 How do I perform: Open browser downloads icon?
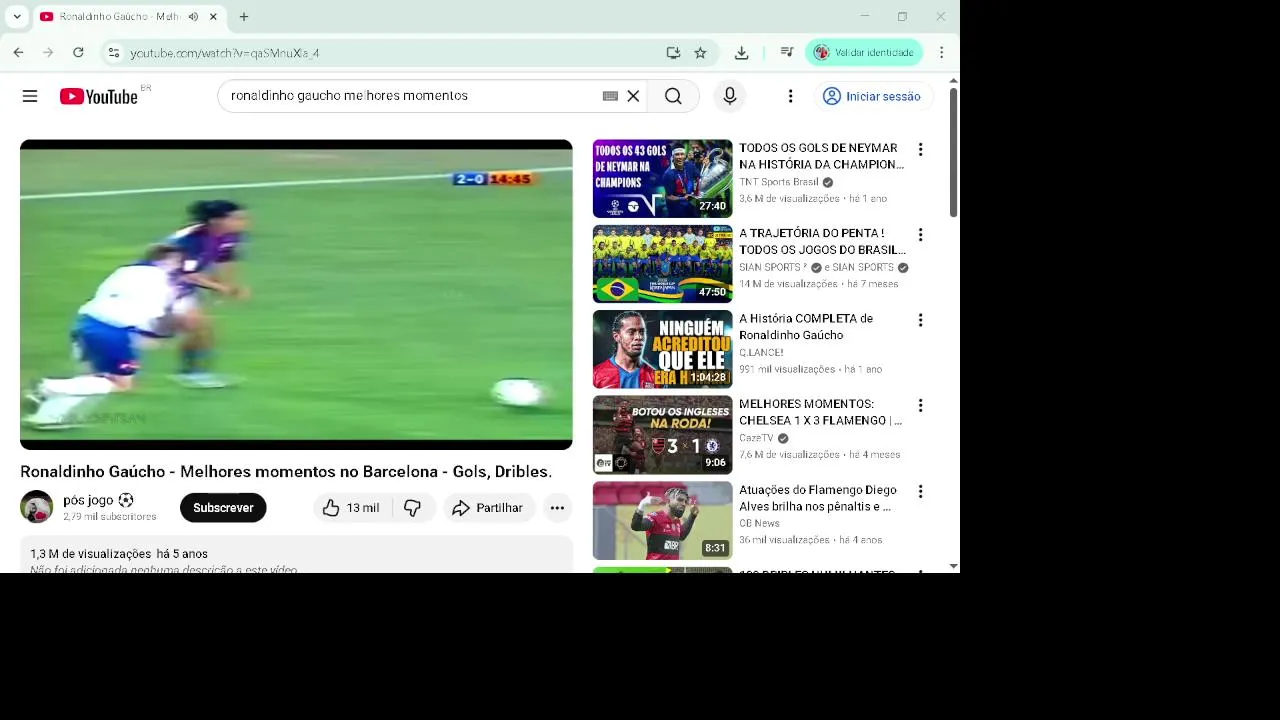coord(741,53)
